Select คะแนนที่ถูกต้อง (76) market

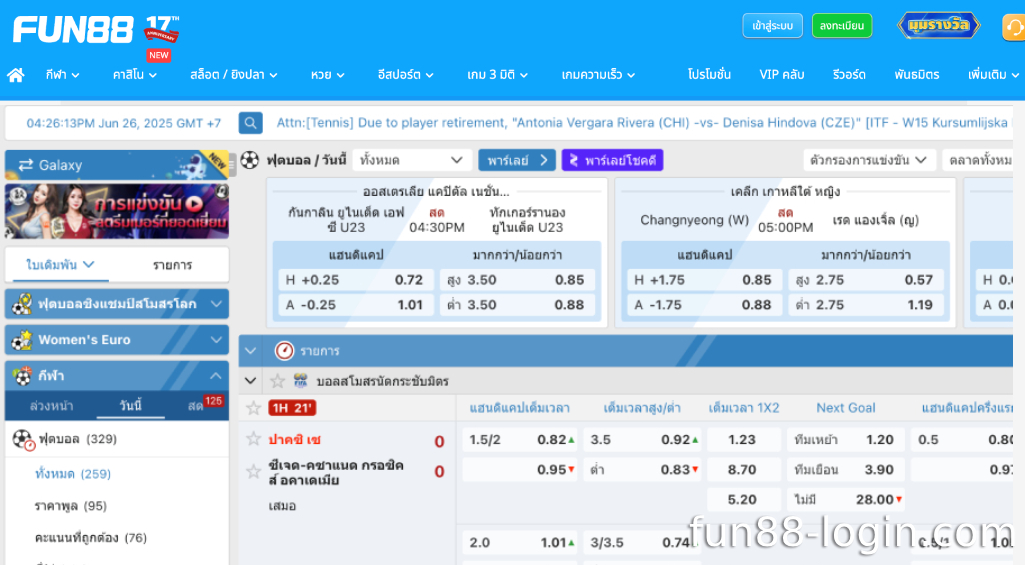(x=91, y=538)
